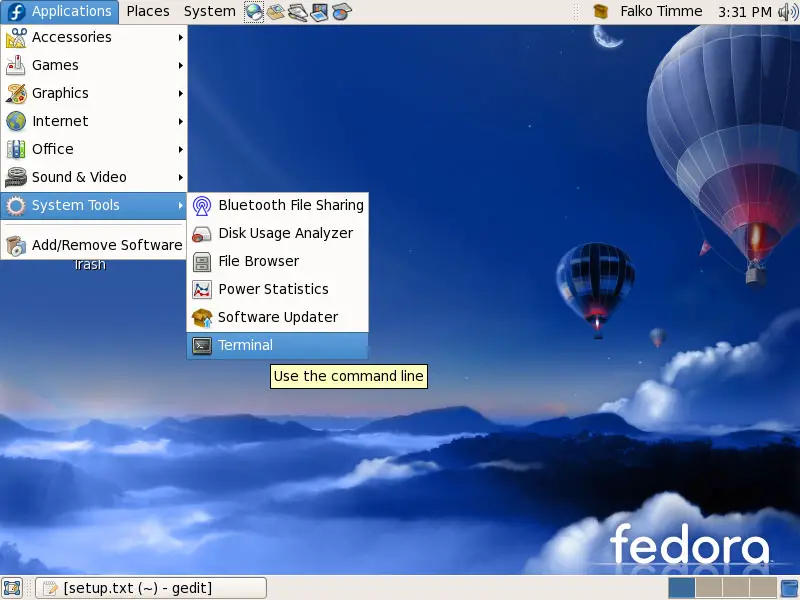Screen dimensions: 800x600
Task: Expand the Internet submenu
Action: coord(94,121)
